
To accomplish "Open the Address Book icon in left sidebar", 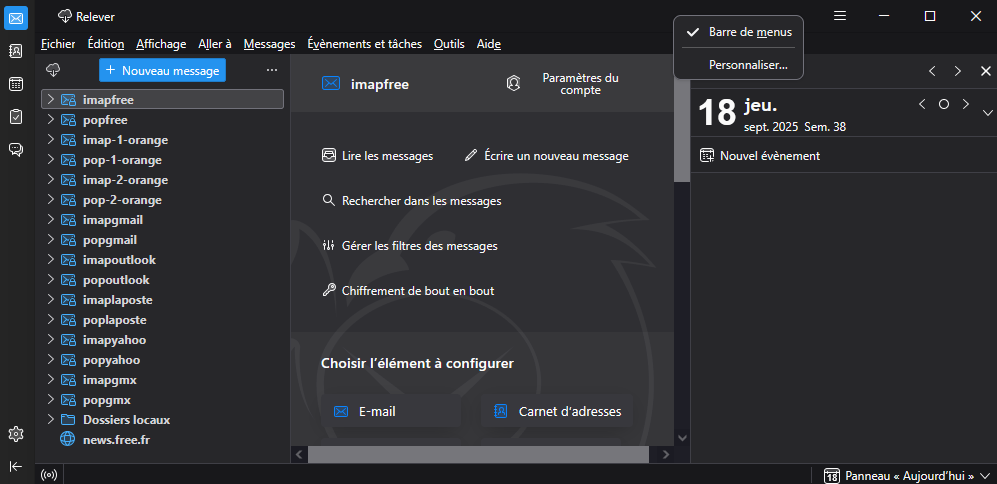I will 16,50.
